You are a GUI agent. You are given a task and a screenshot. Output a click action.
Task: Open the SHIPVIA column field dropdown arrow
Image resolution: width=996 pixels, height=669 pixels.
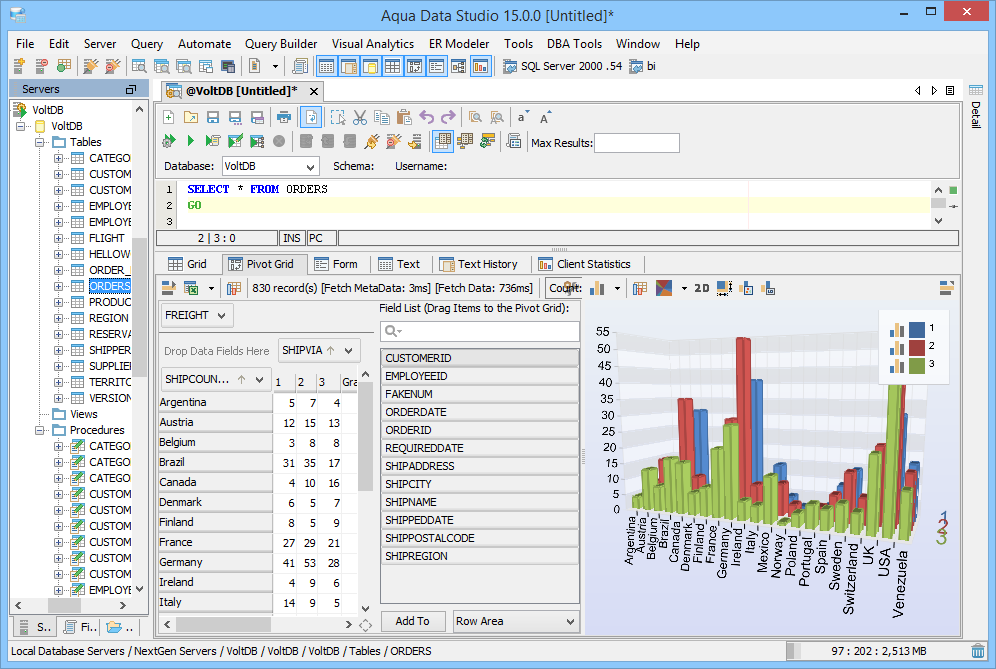point(349,351)
